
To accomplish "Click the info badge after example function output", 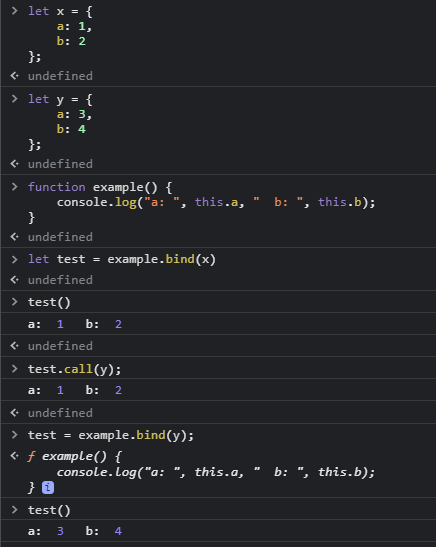I will click(x=48, y=487).
